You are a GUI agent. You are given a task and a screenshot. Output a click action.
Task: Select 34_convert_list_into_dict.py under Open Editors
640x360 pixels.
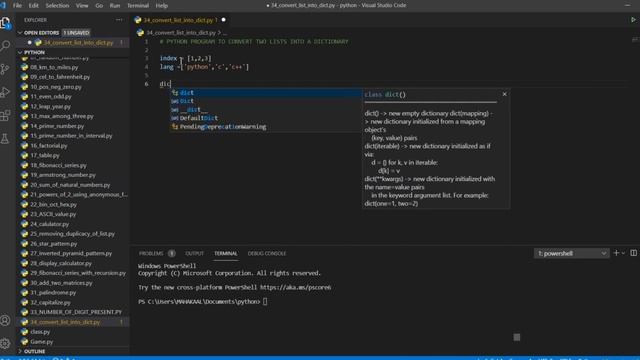pos(78,43)
